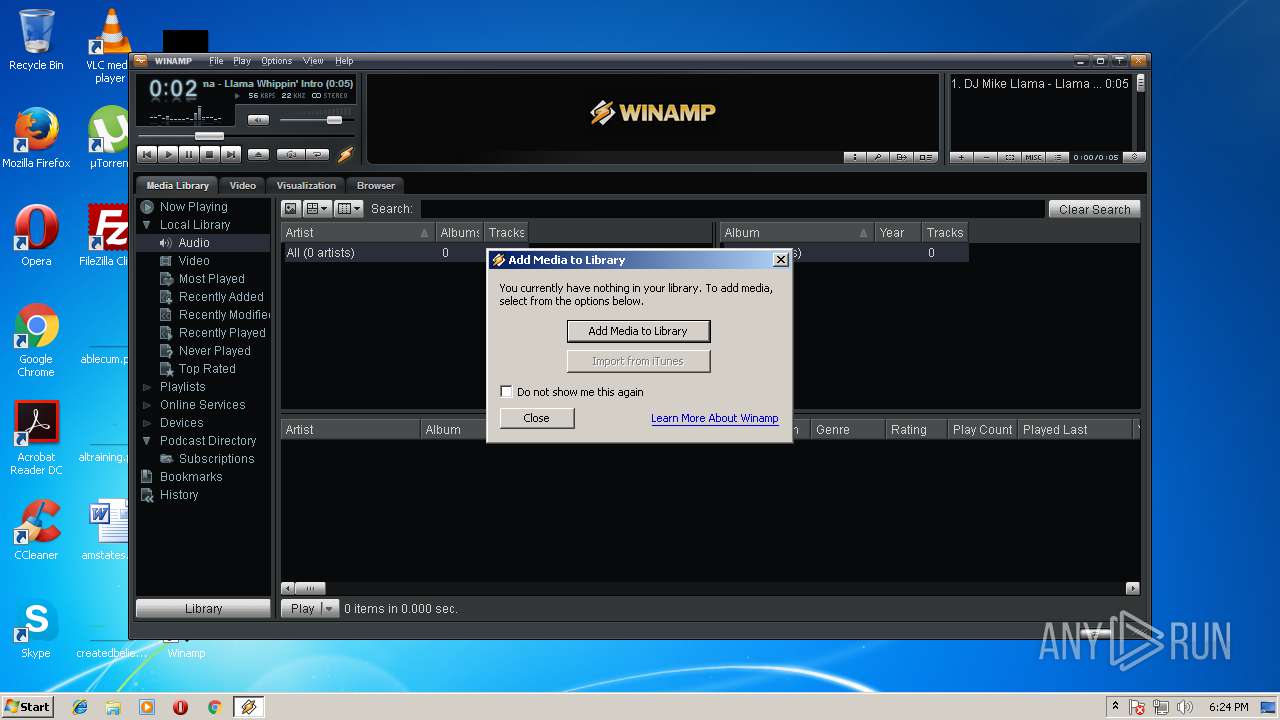Click the playlist add (+) button
The image size is (1280, 720).
pyautogui.click(x=962, y=157)
